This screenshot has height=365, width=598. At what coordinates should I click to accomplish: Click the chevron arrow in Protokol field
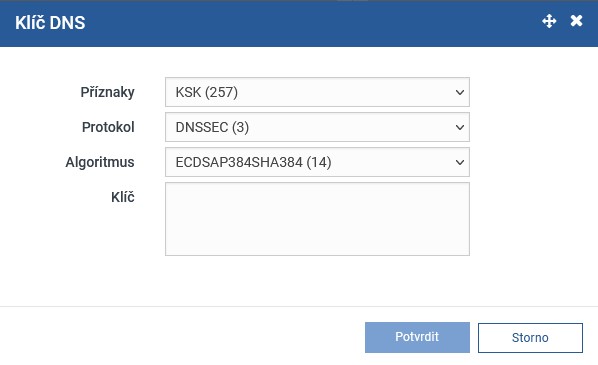point(460,127)
